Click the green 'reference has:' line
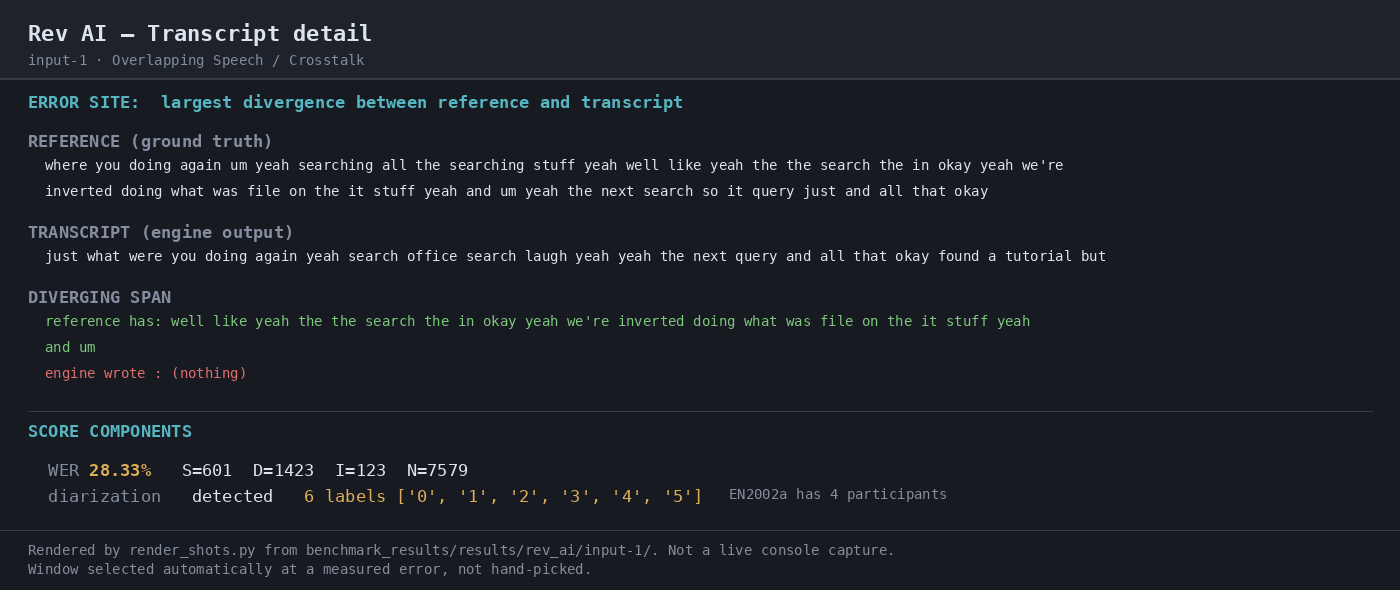Screen dimensions: 1400x590 pyautogui.click(x=537, y=322)
